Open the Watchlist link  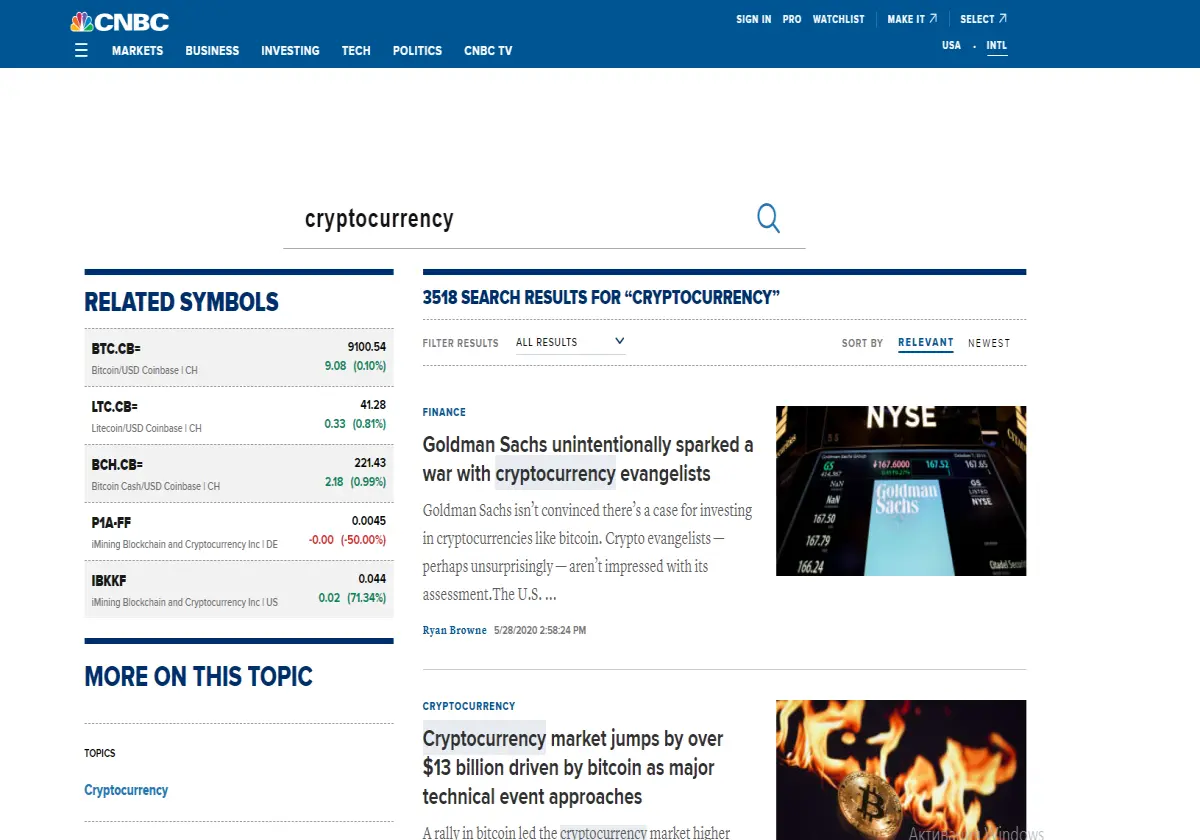[838, 19]
